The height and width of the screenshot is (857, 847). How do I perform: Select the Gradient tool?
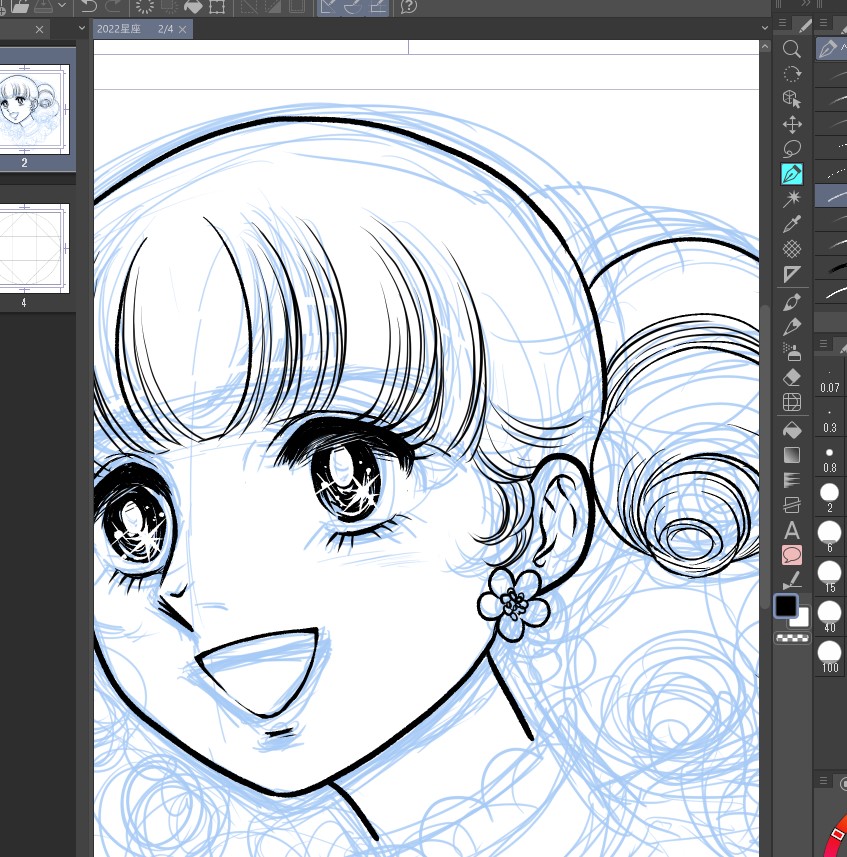coord(791,455)
